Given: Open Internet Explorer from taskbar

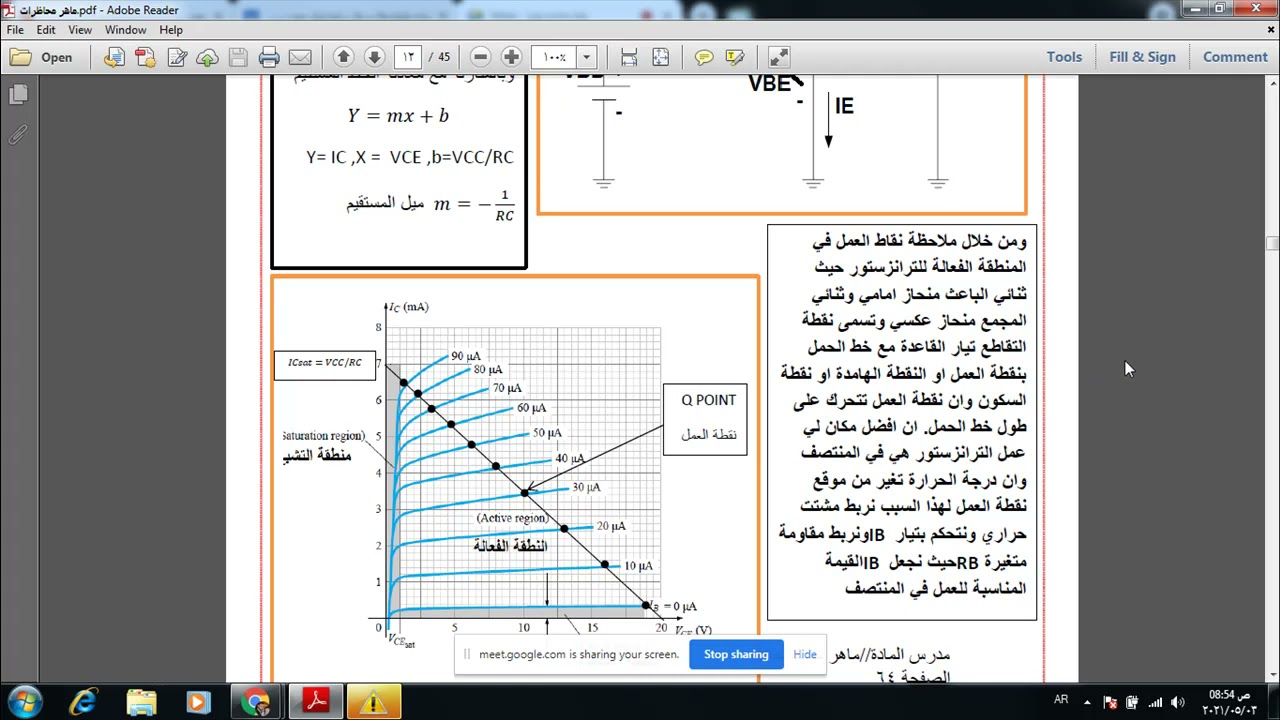Looking at the screenshot, I should pyautogui.click(x=84, y=702).
